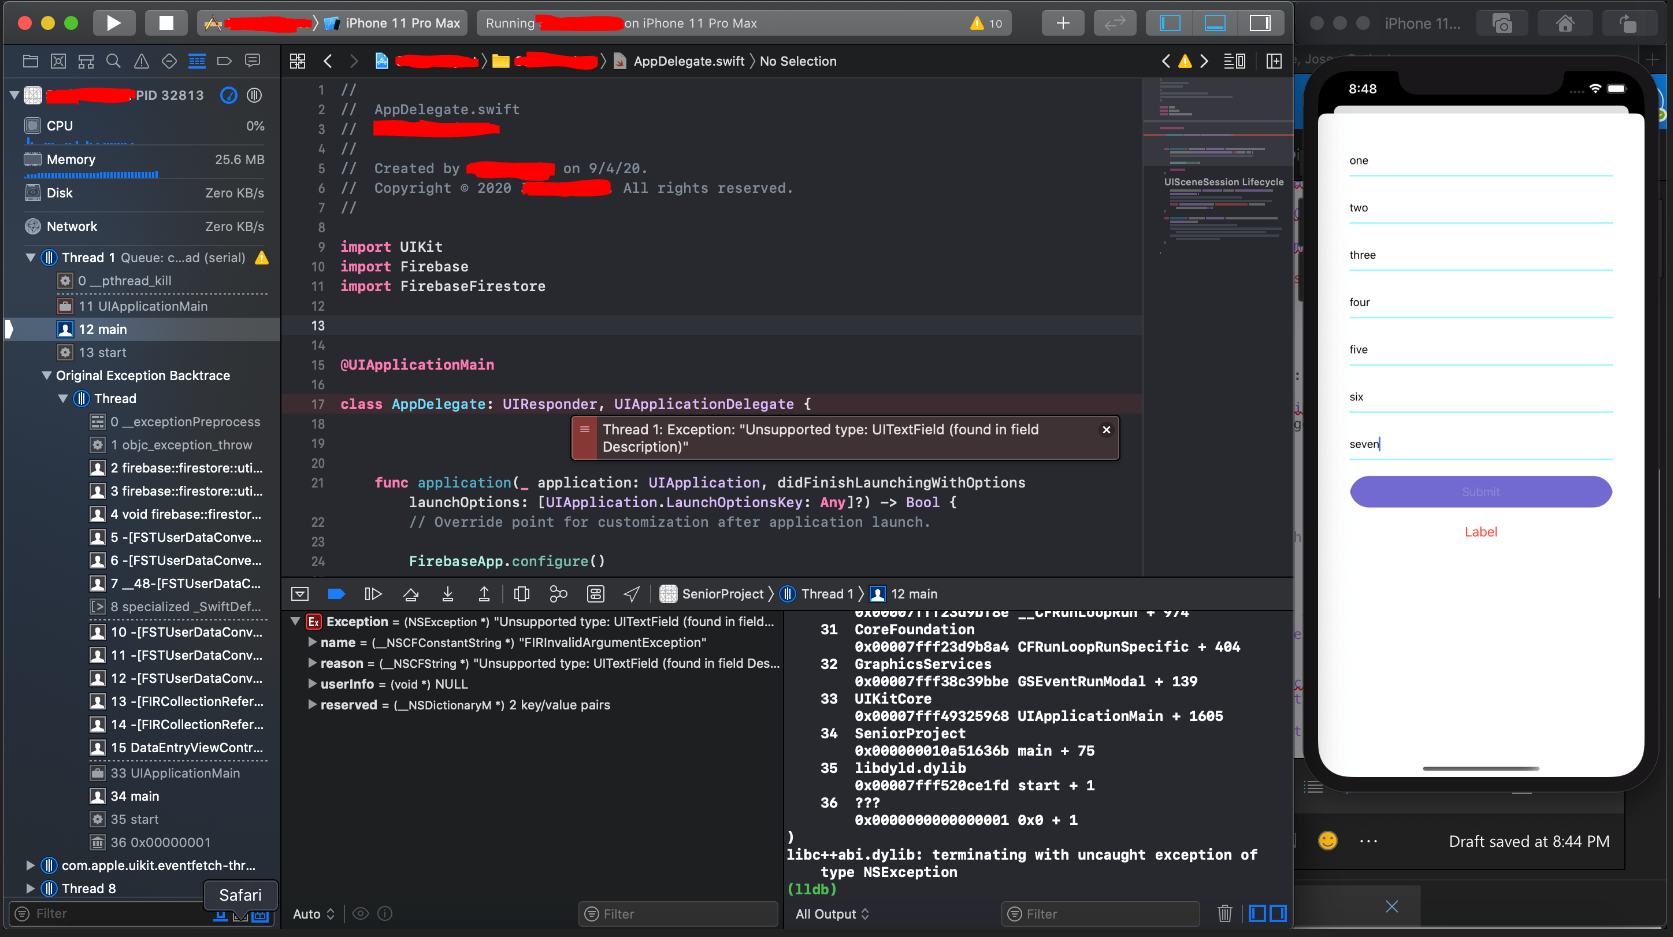This screenshot has height=937, width=1673.
Task: Stop the running app
Action: tap(166, 22)
